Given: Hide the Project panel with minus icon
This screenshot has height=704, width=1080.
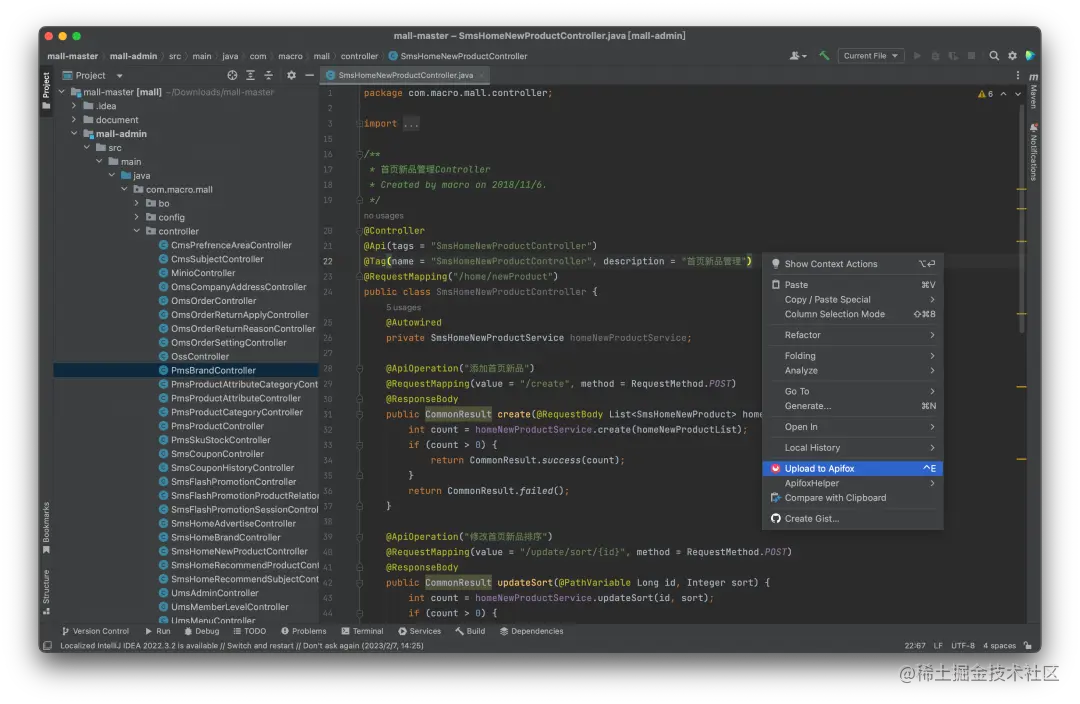Looking at the screenshot, I should [310, 75].
